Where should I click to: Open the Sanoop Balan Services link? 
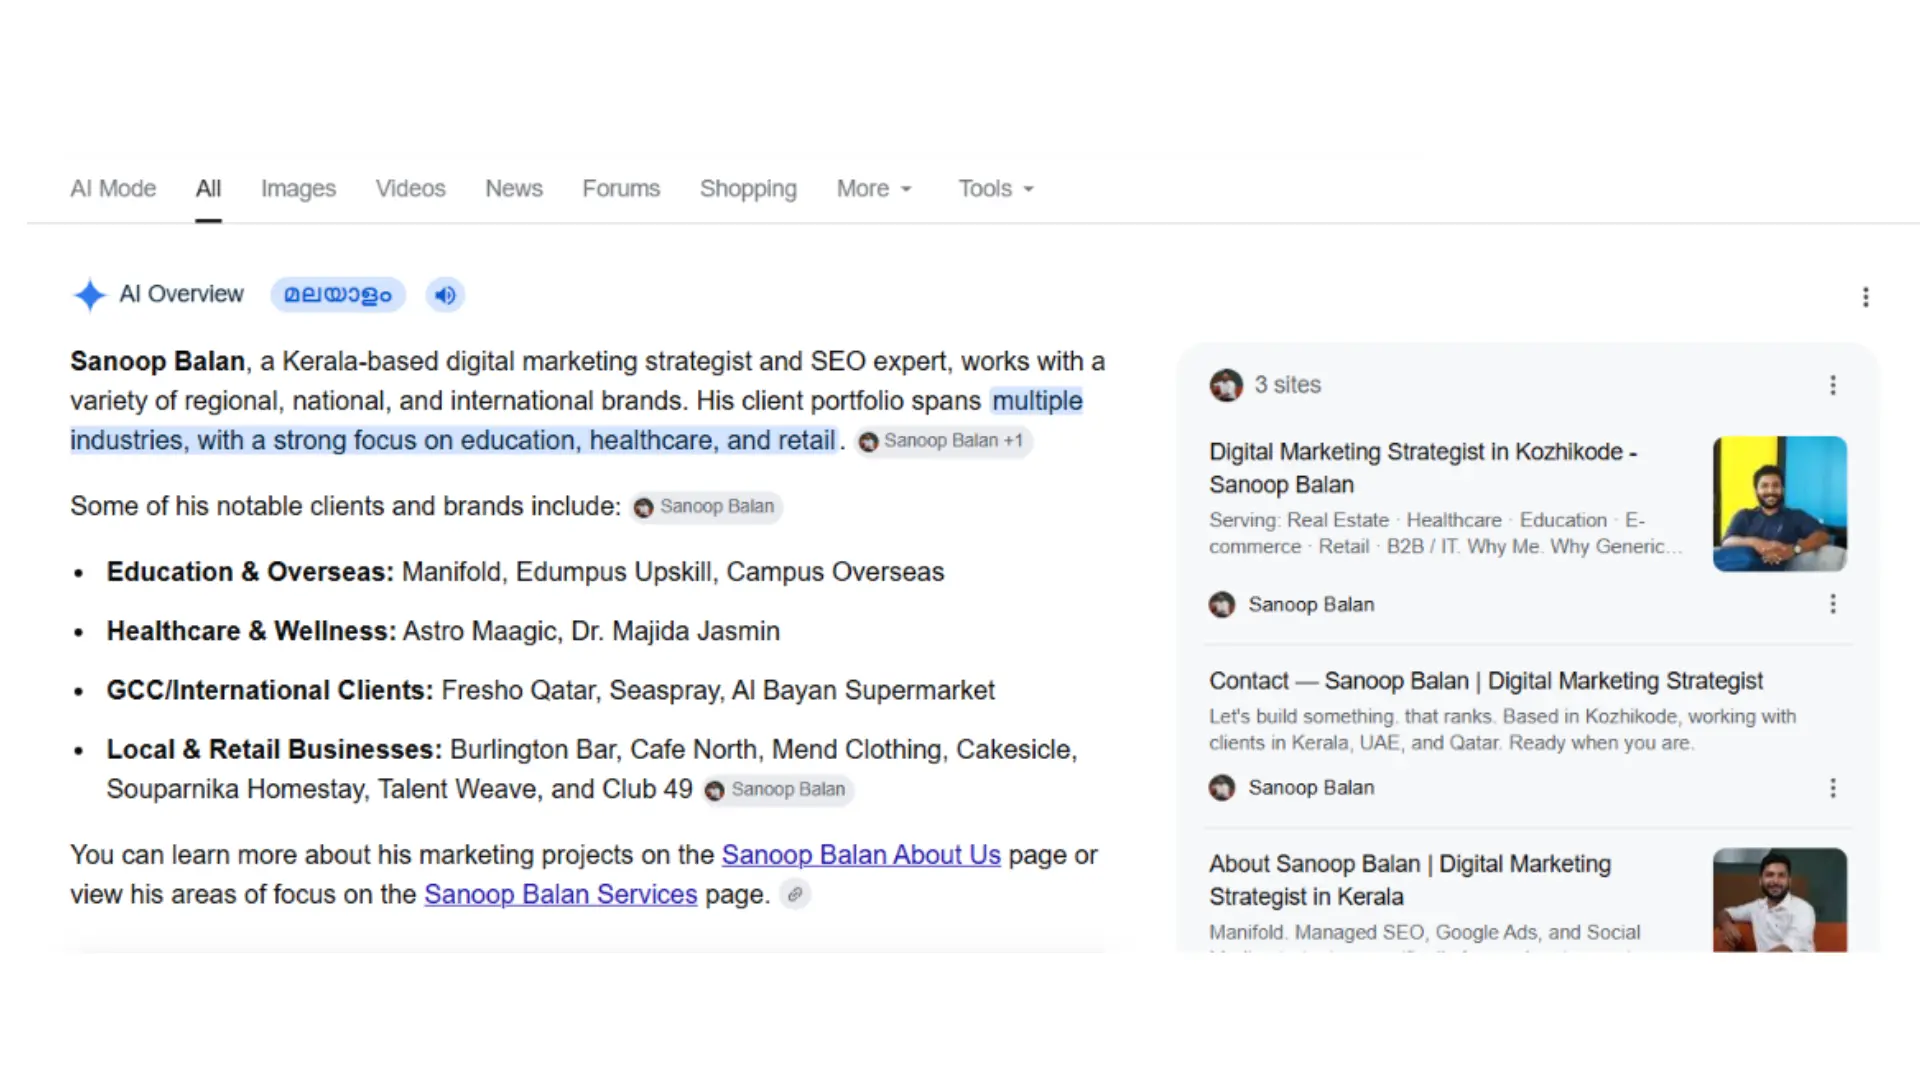[560, 894]
